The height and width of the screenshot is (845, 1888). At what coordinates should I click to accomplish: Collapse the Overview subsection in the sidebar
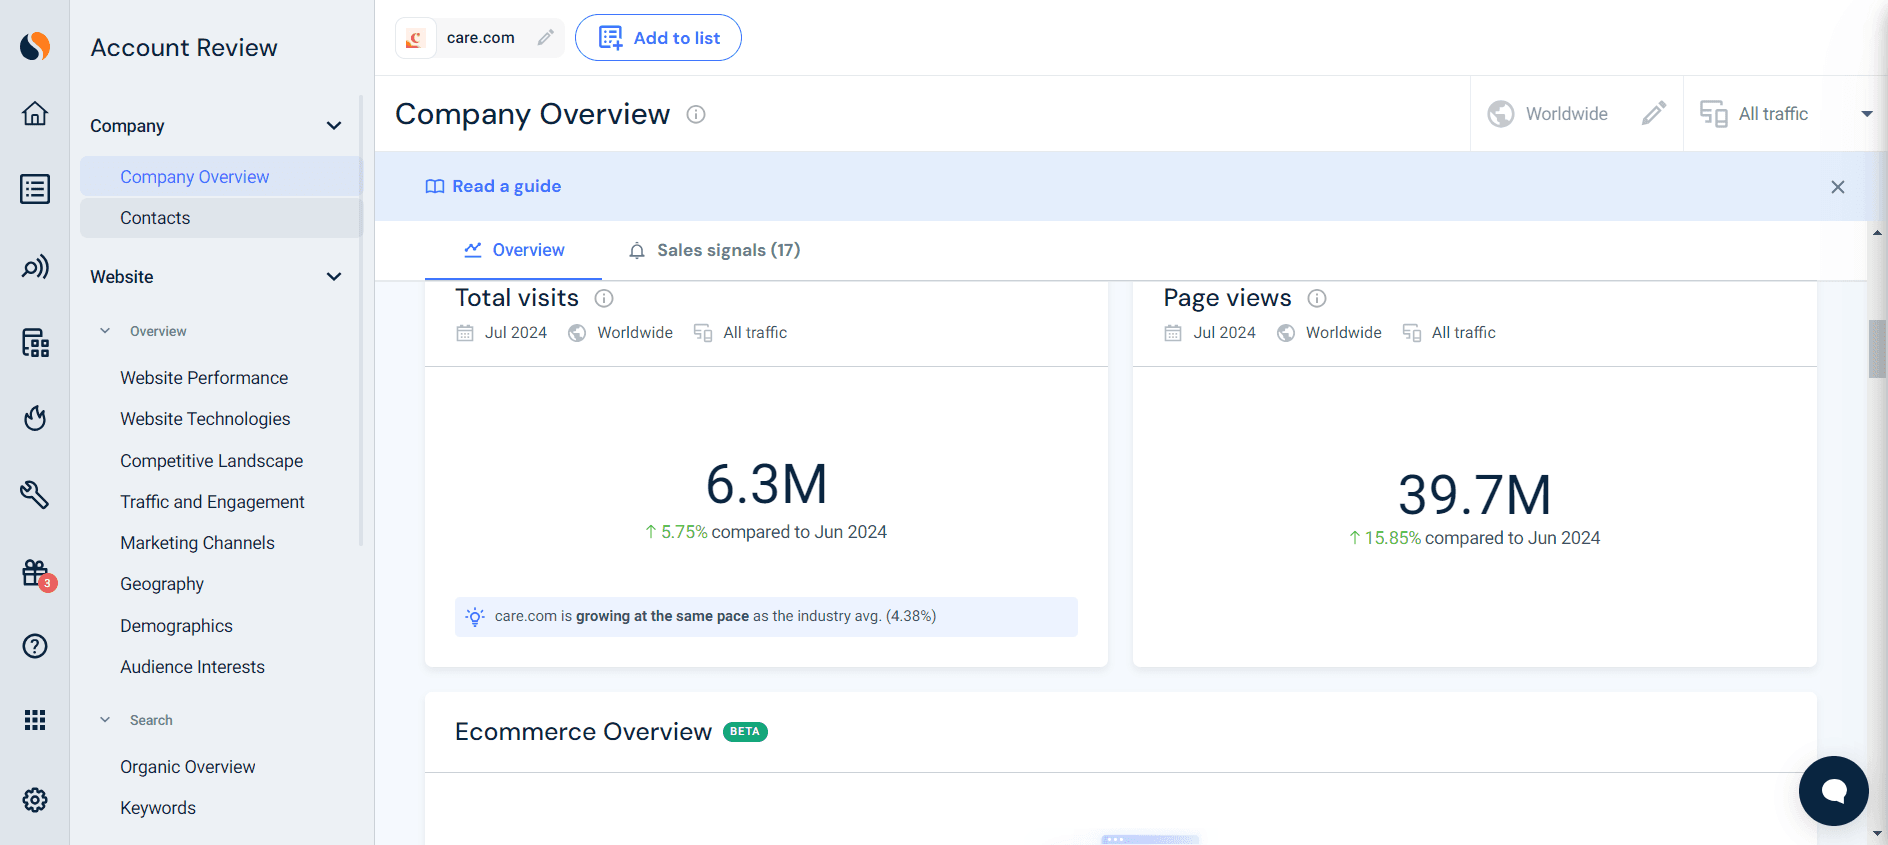(105, 331)
